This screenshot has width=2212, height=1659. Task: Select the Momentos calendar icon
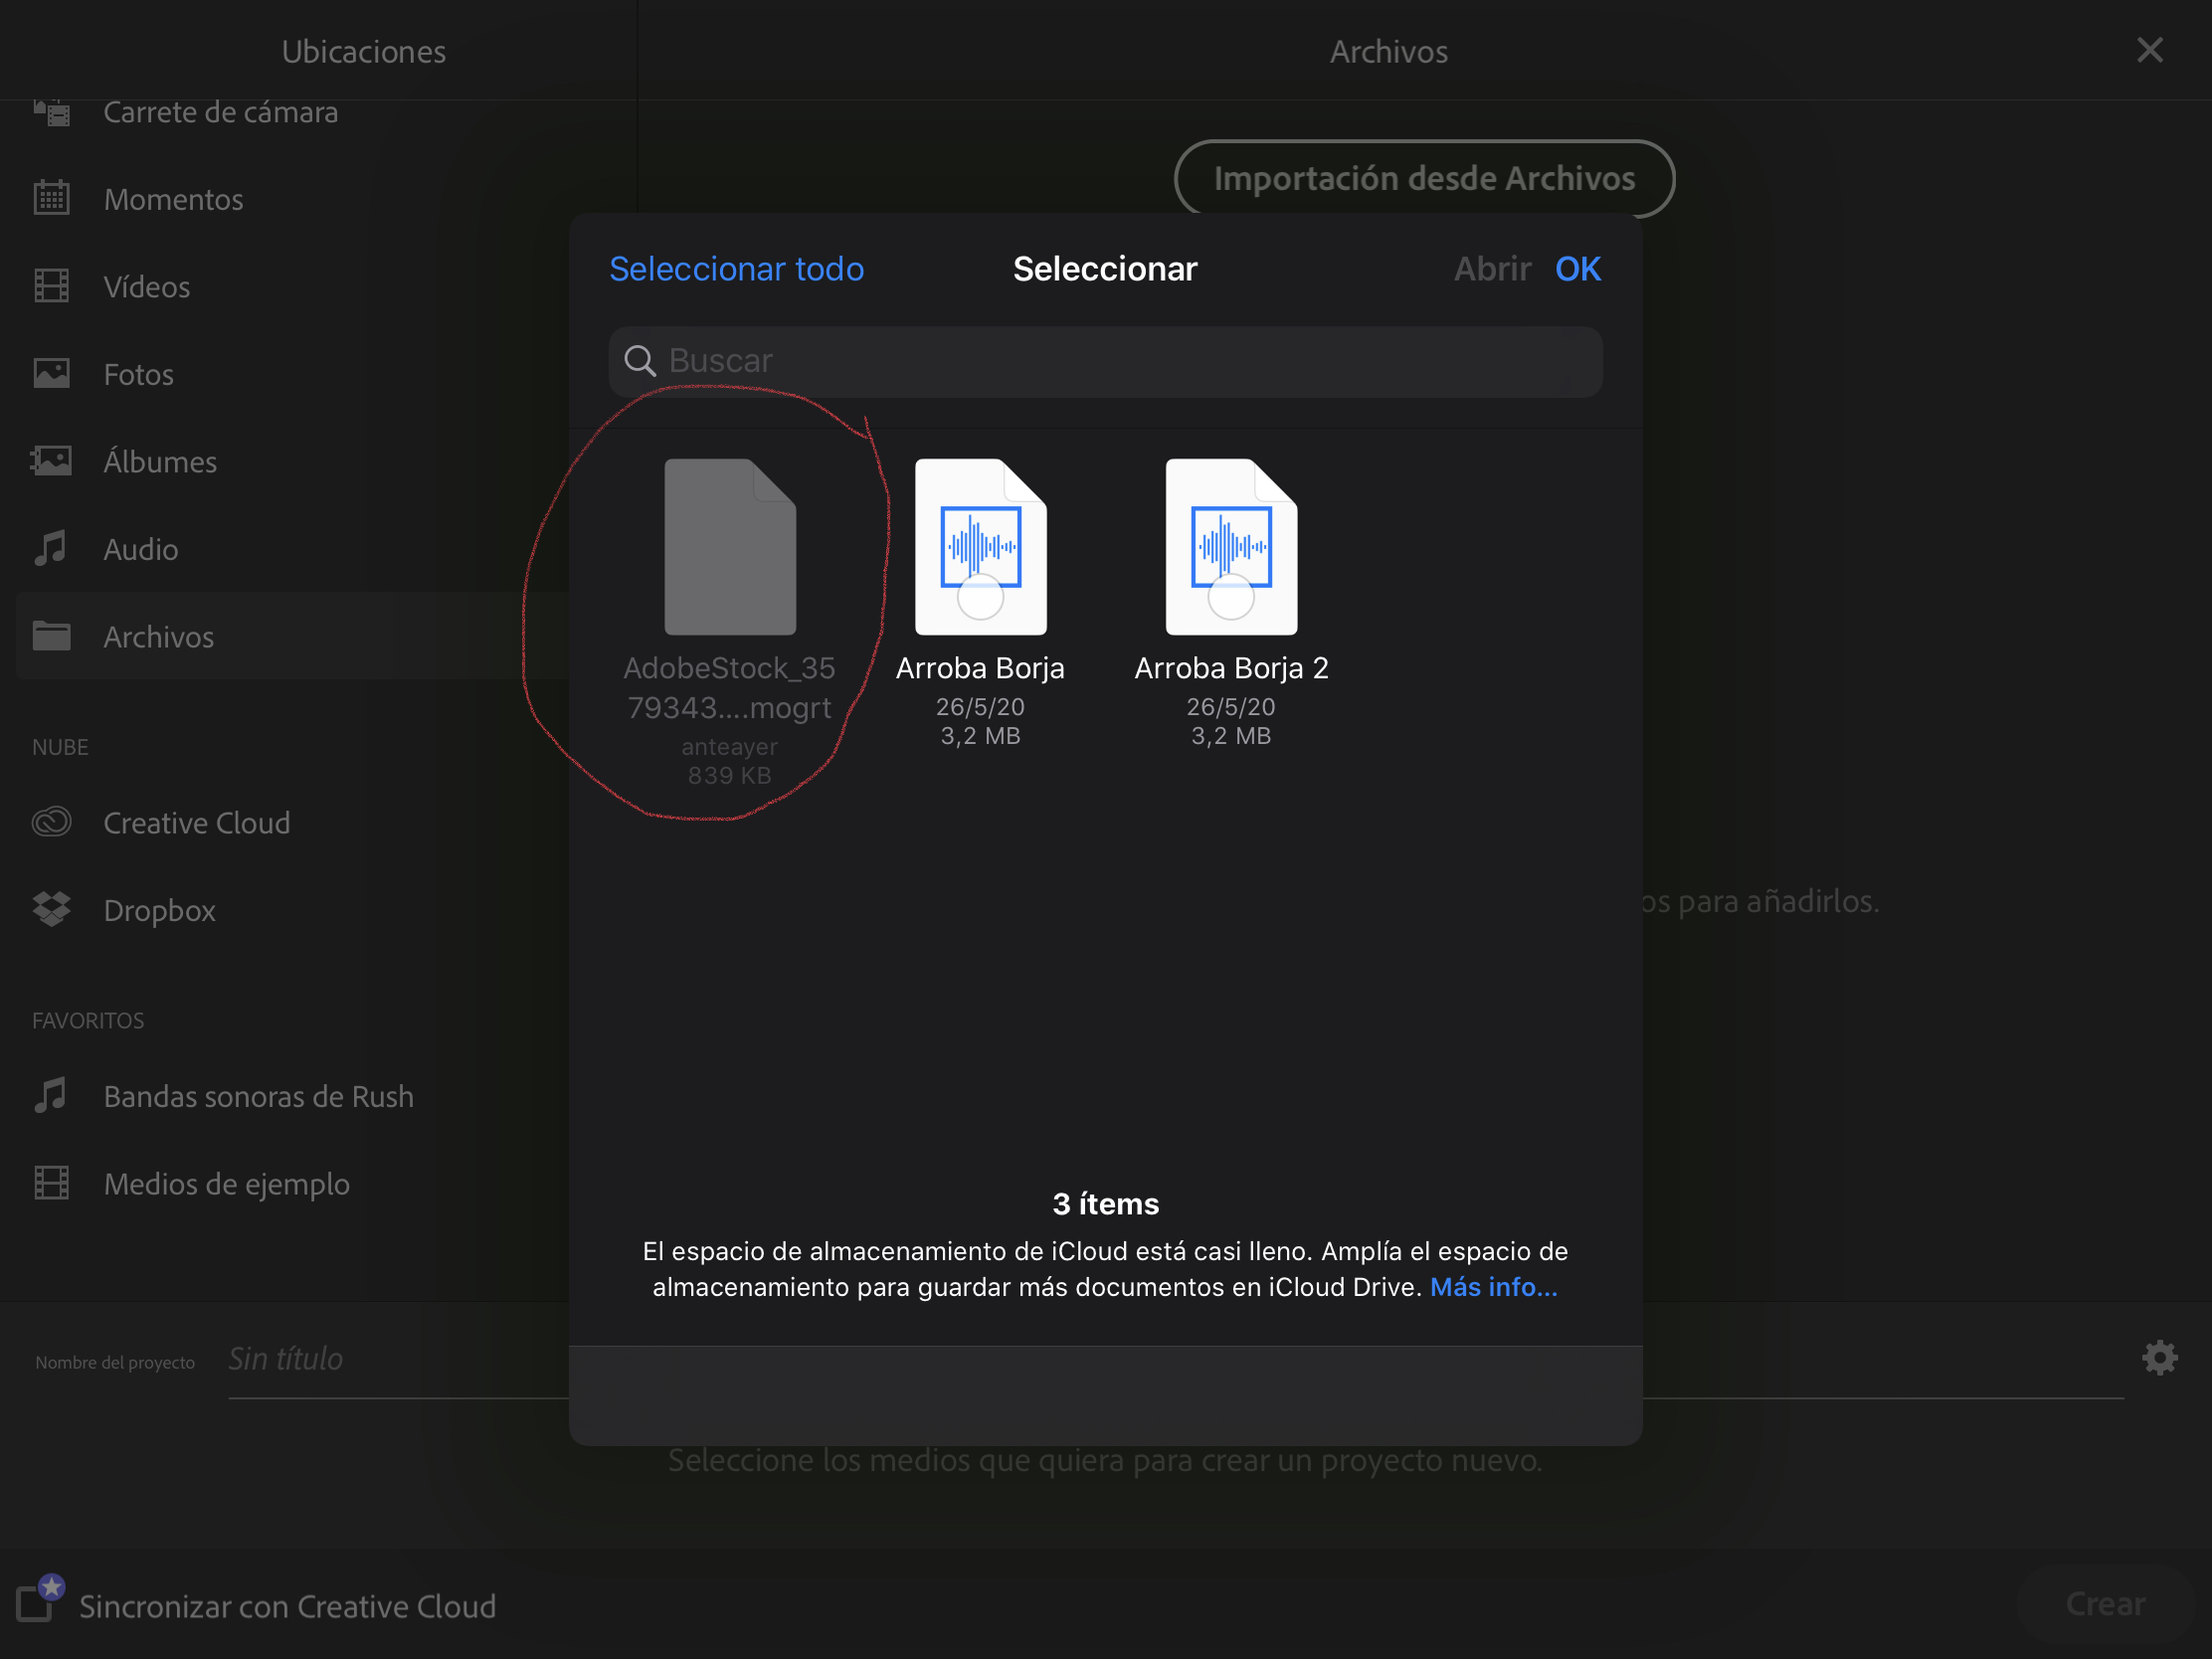[x=52, y=197]
